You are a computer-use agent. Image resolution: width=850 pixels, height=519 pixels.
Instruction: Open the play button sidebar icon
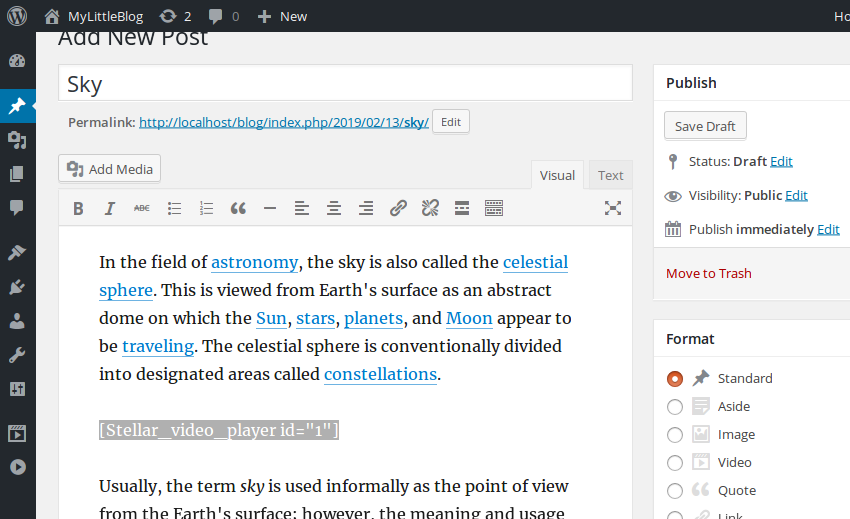pos(17,467)
